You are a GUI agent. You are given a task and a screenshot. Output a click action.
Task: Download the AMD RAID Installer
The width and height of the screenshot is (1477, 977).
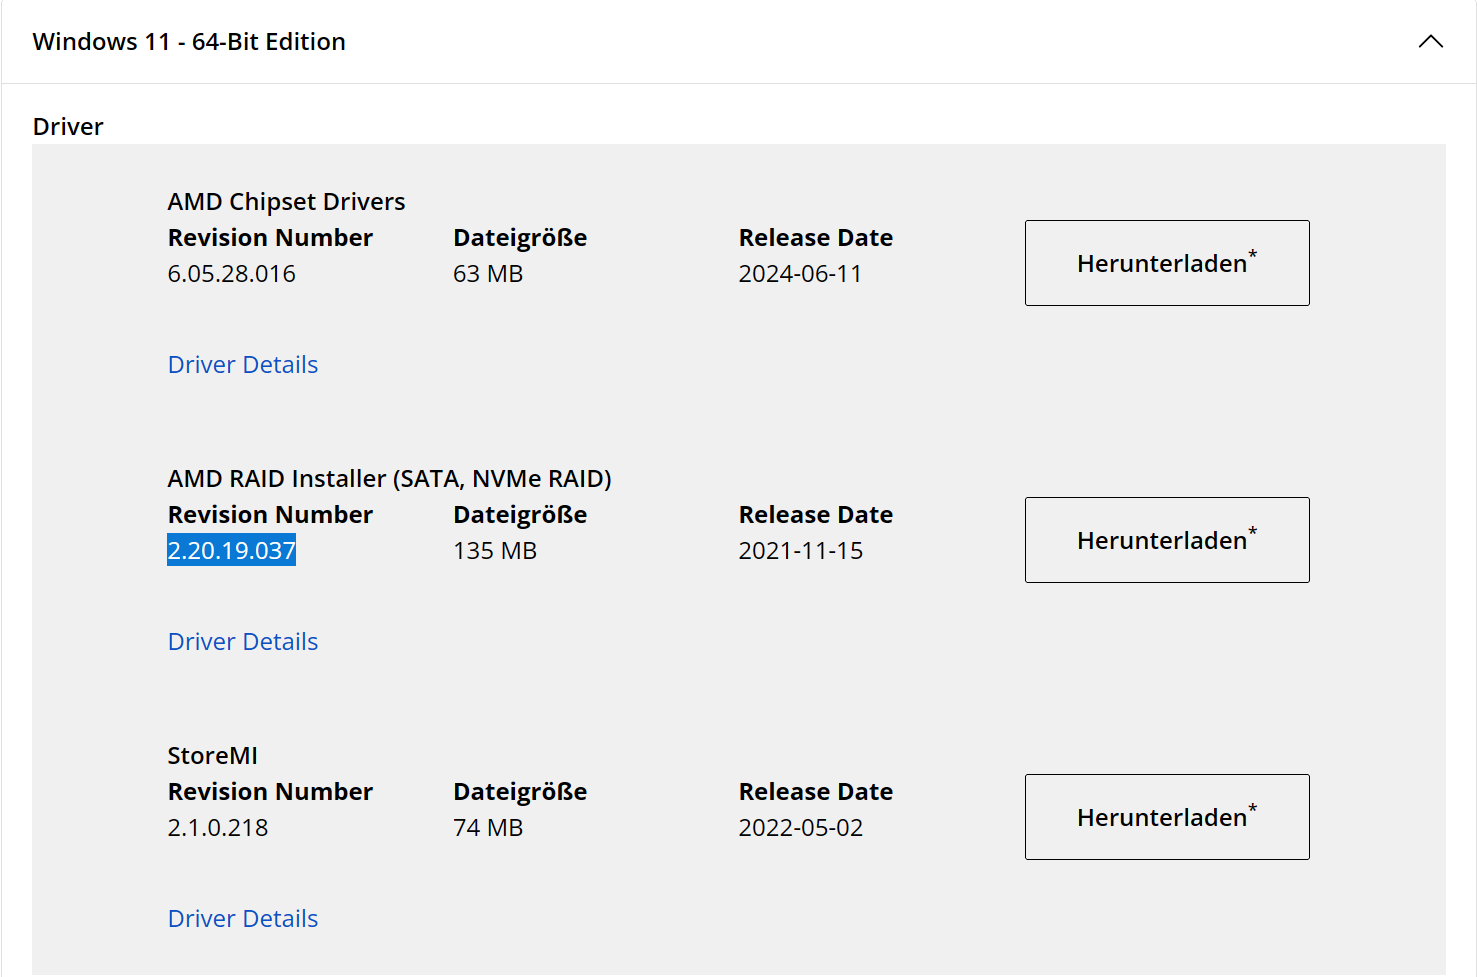[x=1166, y=540]
